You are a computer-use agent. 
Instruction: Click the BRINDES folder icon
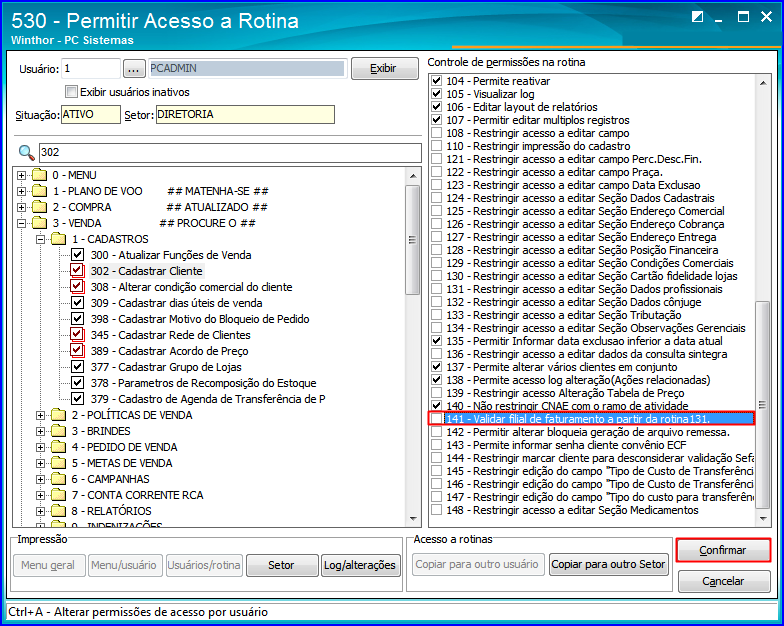point(58,431)
